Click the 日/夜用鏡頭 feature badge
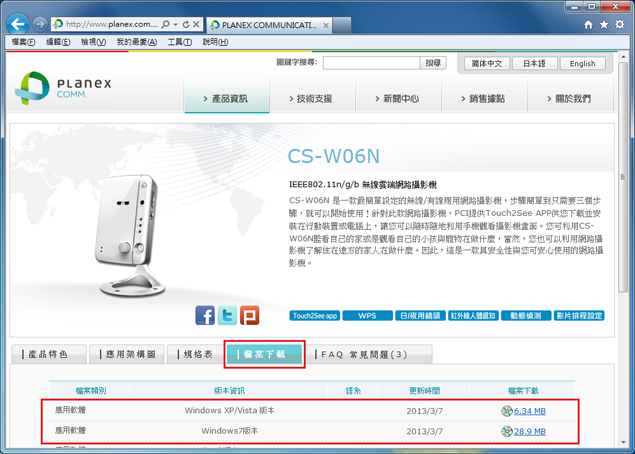The width and height of the screenshot is (635, 454). [x=420, y=315]
